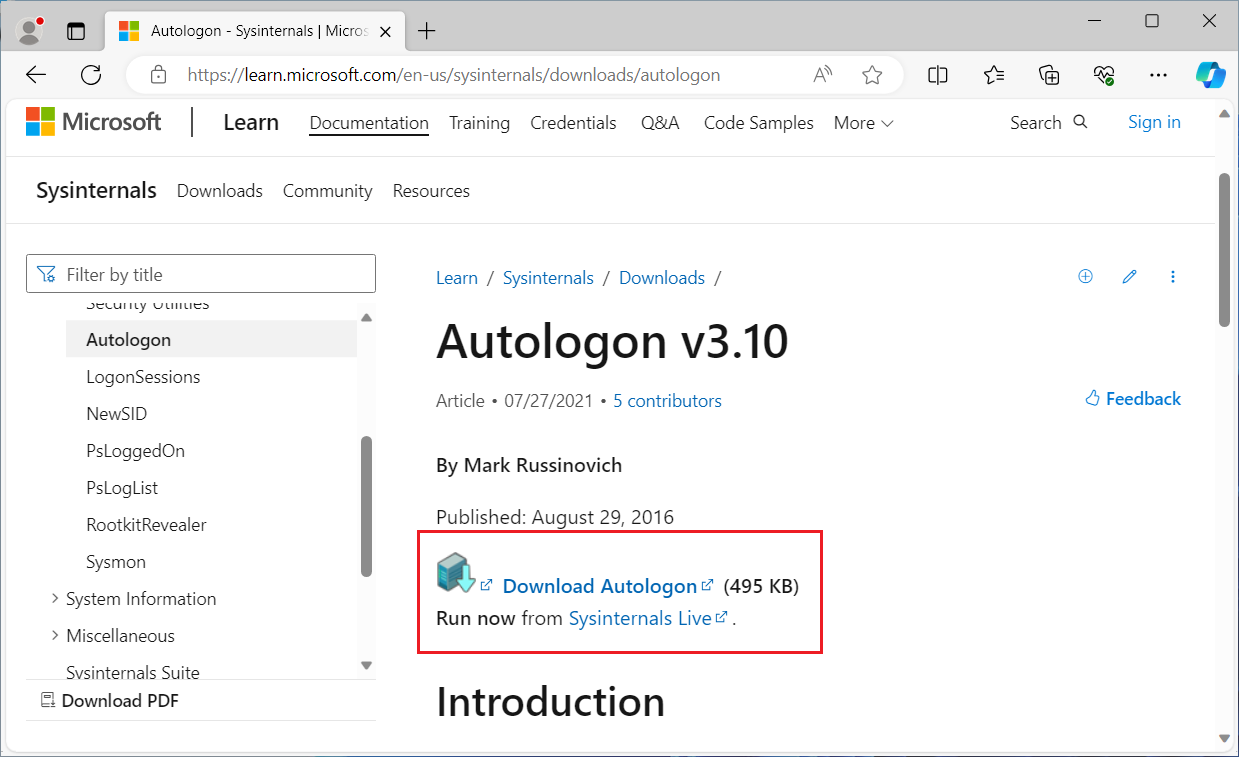This screenshot has width=1239, height=757.
Task: Expand System Information tree node
Action: pyautogui.click(x=54, y=599)
